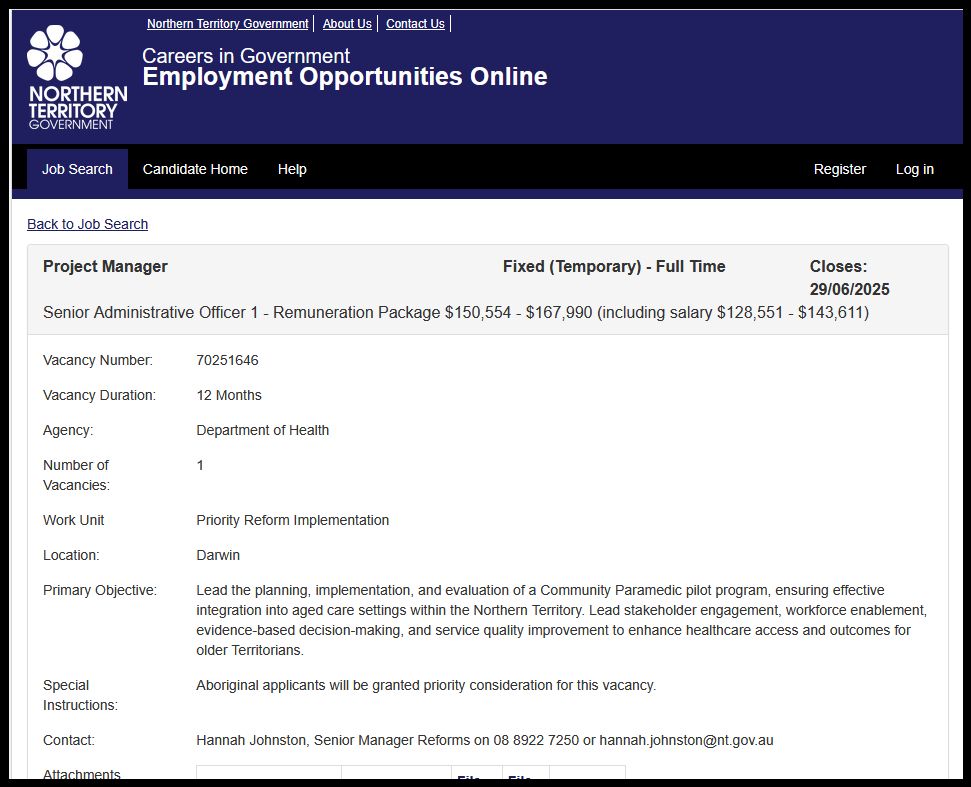Click the Work Unit label
971x787 pixels.
(x=73, y=520)
